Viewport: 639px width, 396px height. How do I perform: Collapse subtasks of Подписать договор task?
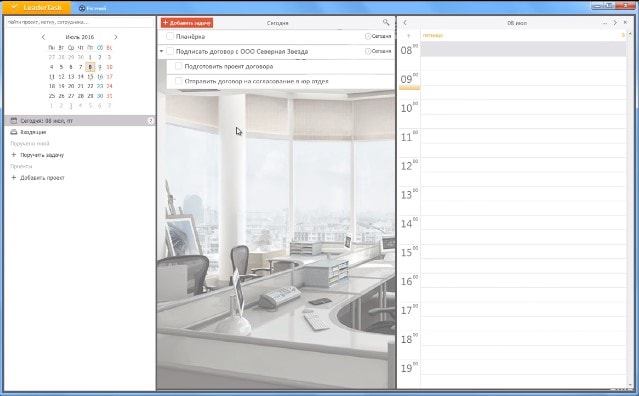162,51
